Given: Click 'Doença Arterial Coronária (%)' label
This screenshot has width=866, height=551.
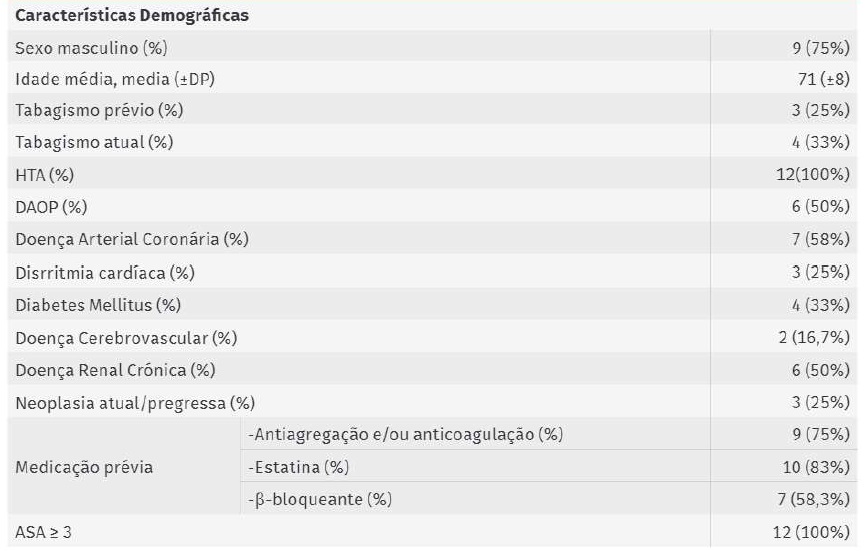Looking at the screenshot, I should point(132,240).
